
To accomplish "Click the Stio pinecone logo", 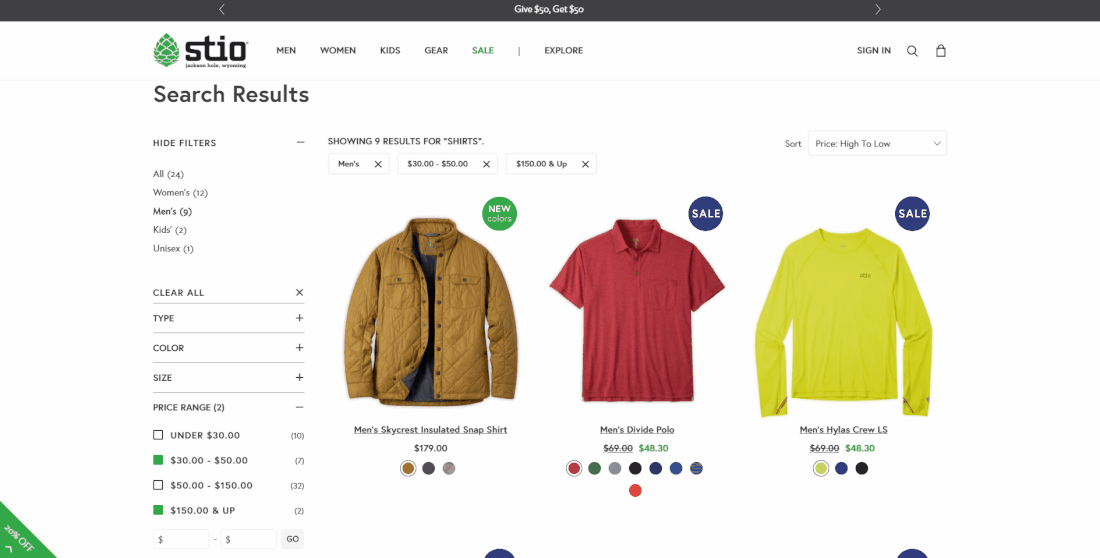I will click(x=200, y=51).
